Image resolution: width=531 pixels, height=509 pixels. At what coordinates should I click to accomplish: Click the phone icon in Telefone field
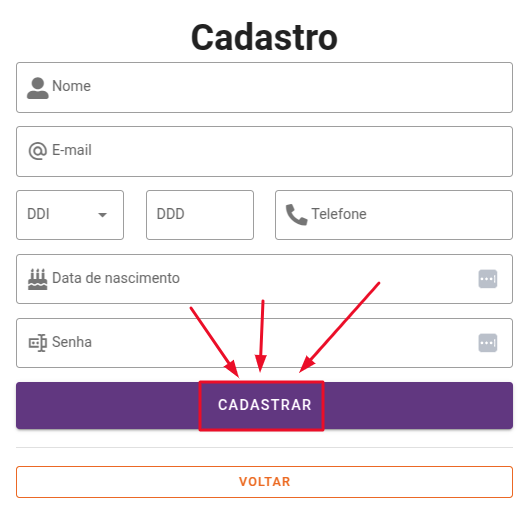[296, 214]
